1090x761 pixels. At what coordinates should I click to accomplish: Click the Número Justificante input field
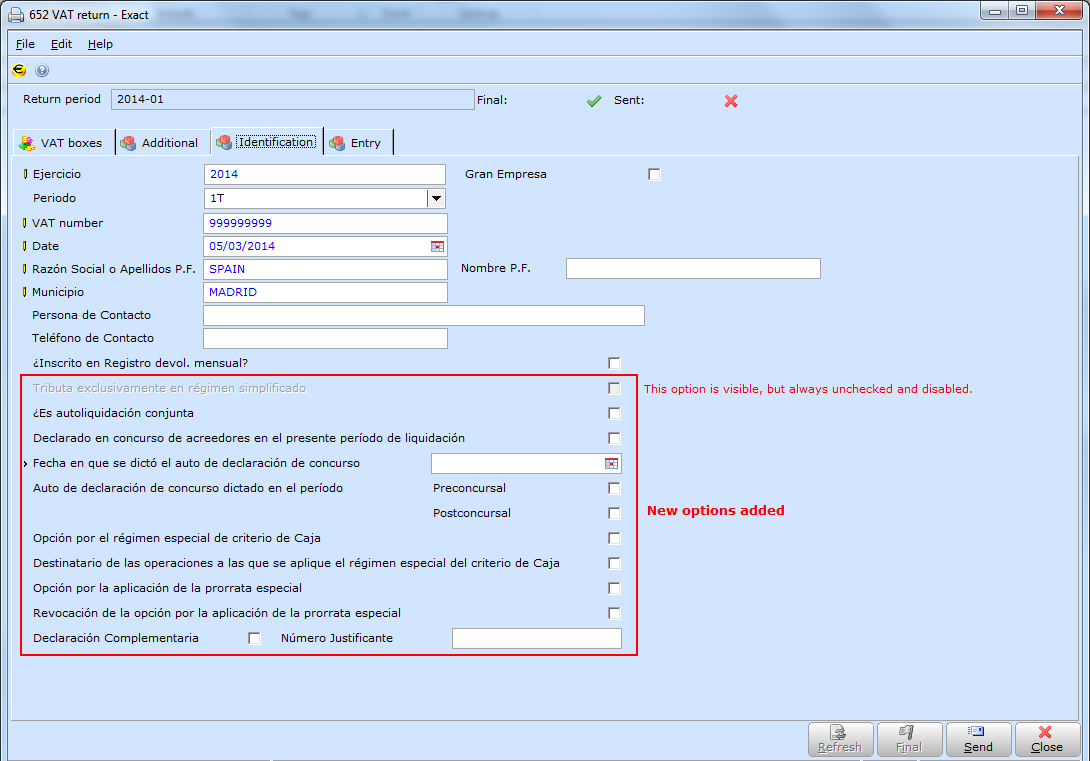537,639
